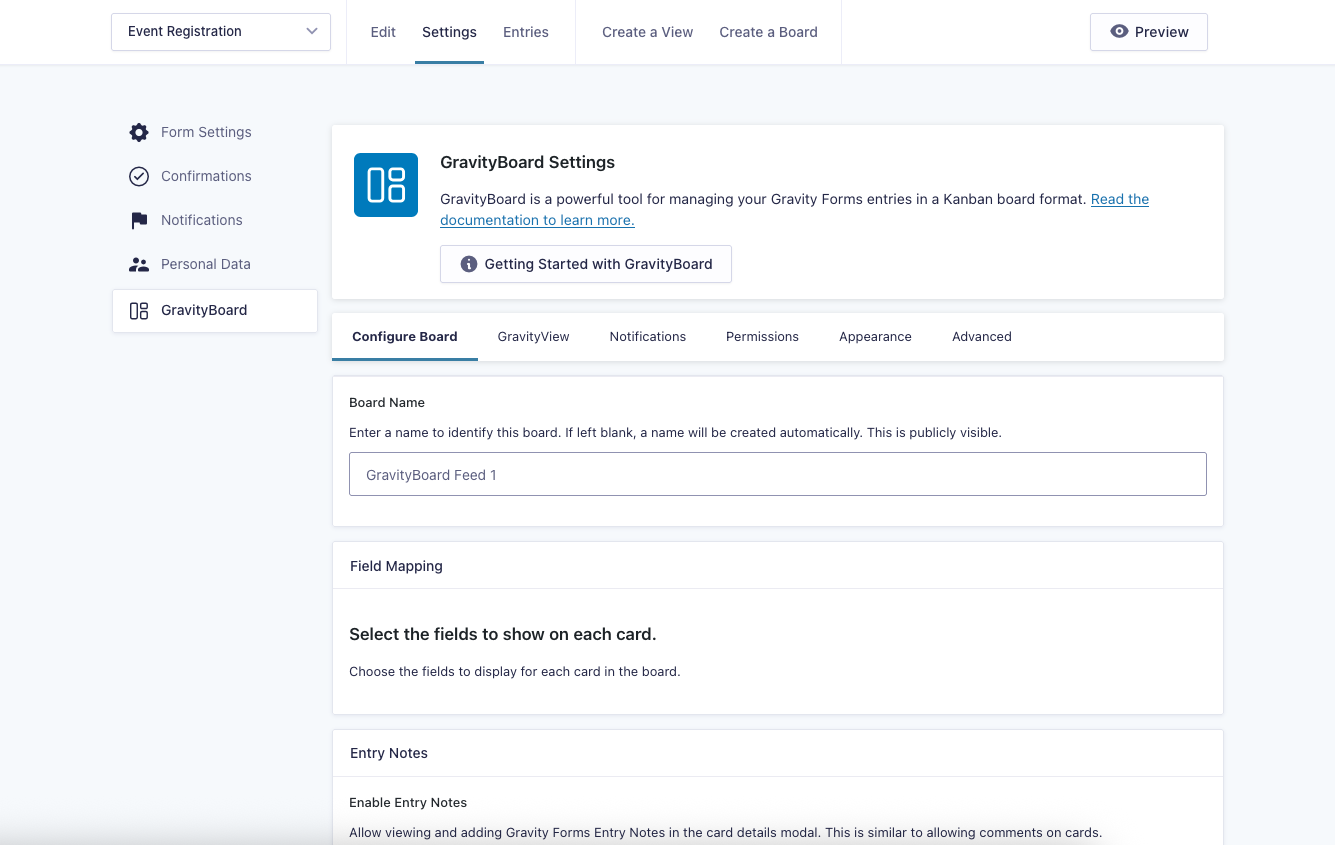
Task: Click the Notifications flag icon
Action: coord(139,220)
